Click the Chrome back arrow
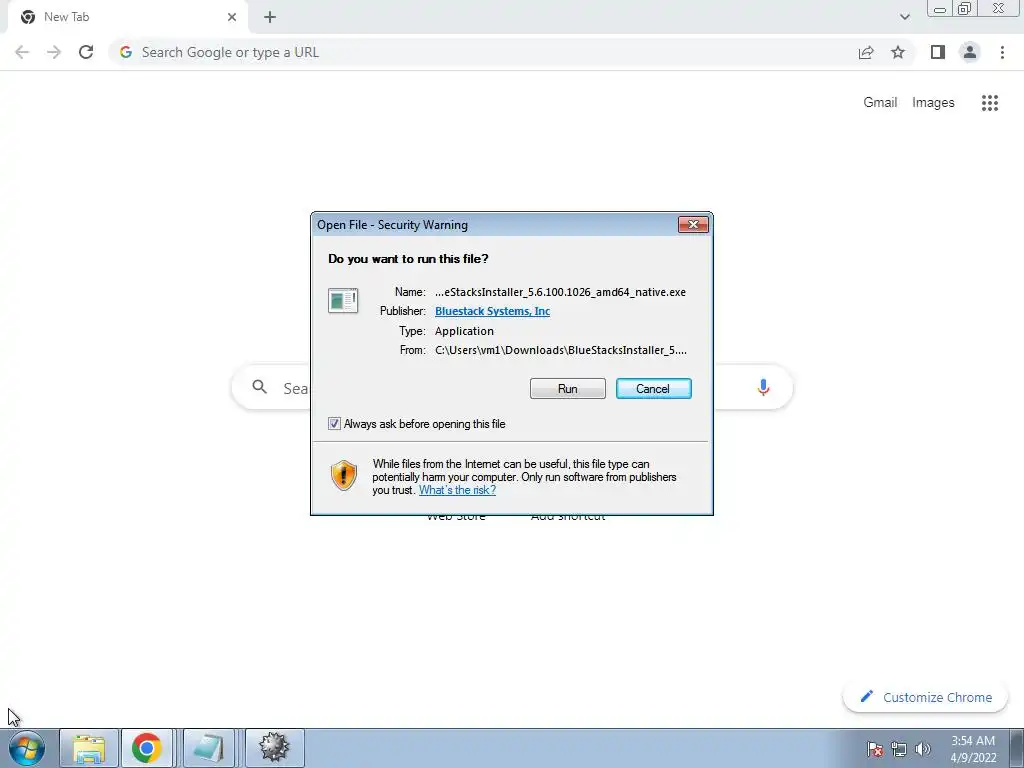 22,52
